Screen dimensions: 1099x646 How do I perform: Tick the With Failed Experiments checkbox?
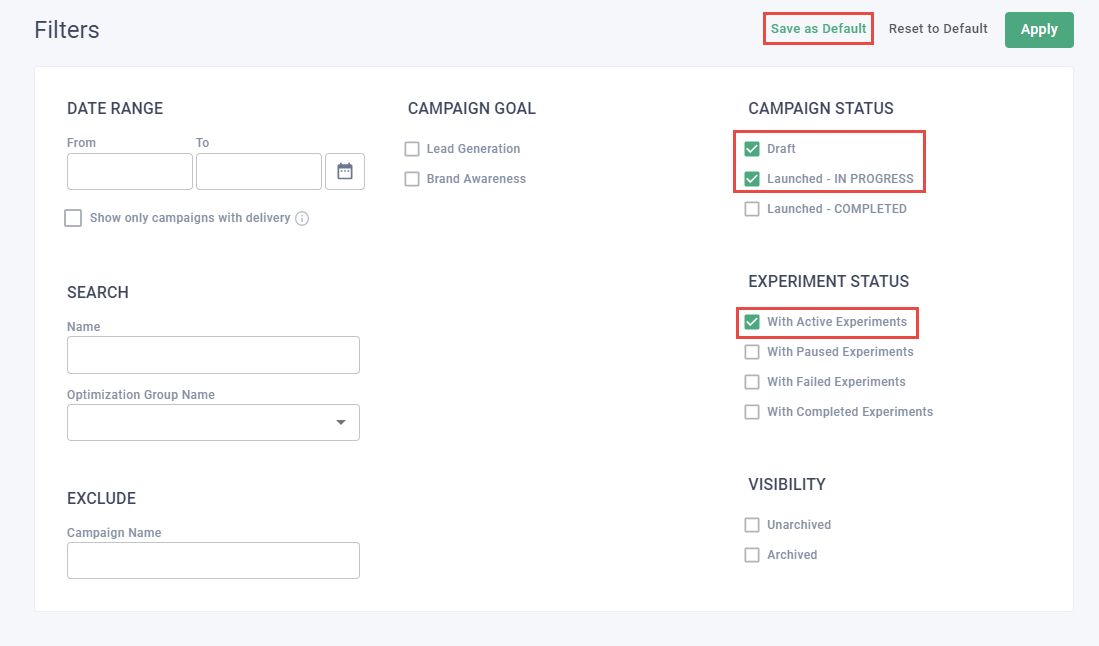pos(752,382)
